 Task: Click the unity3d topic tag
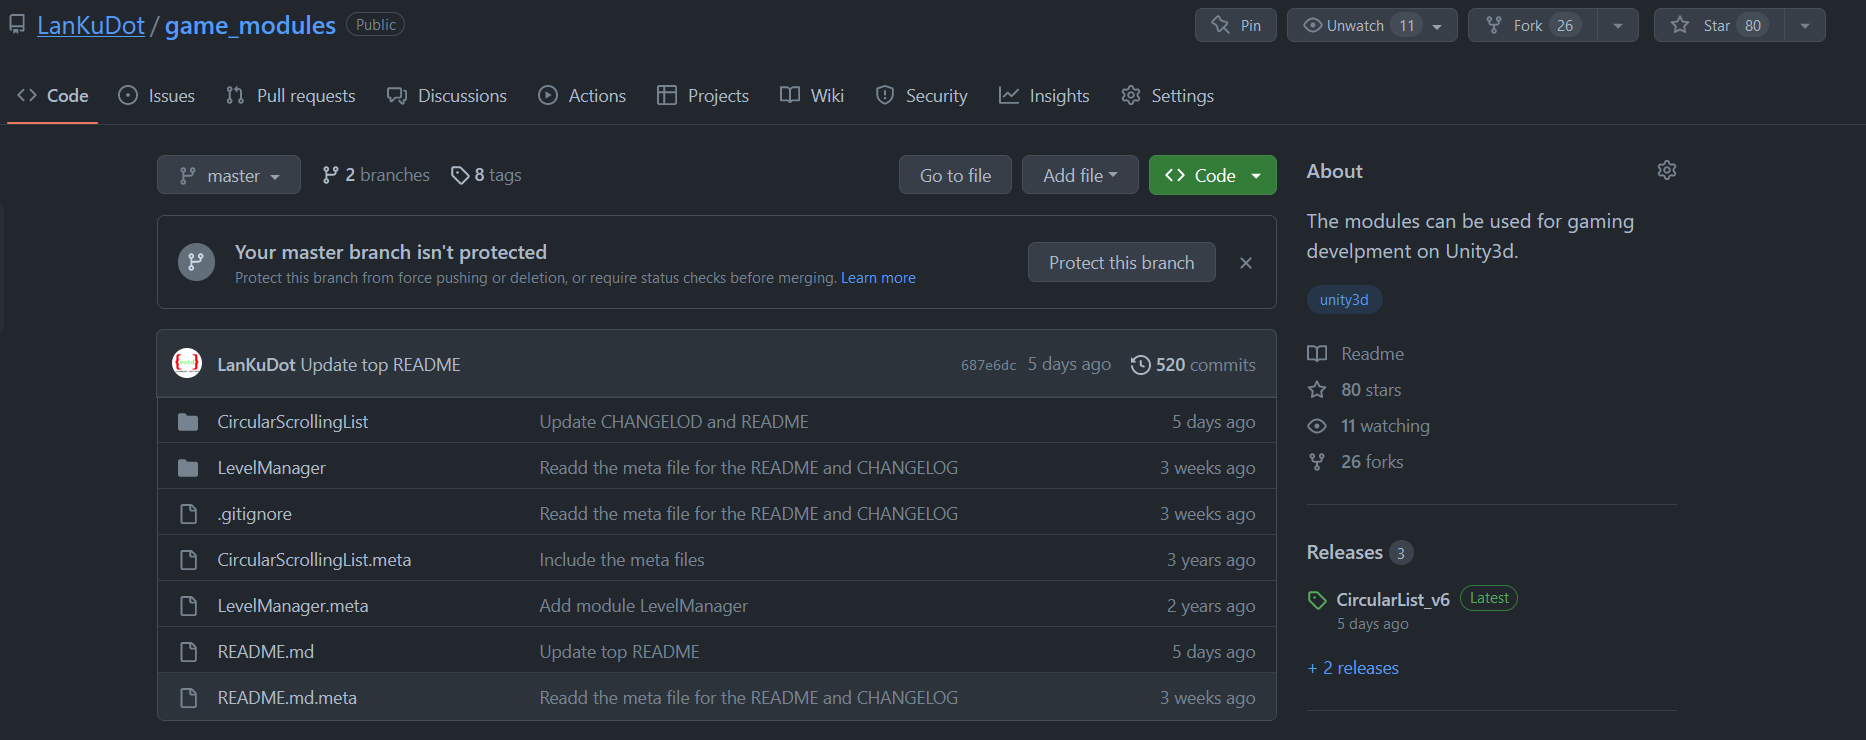coord(1344,300)
